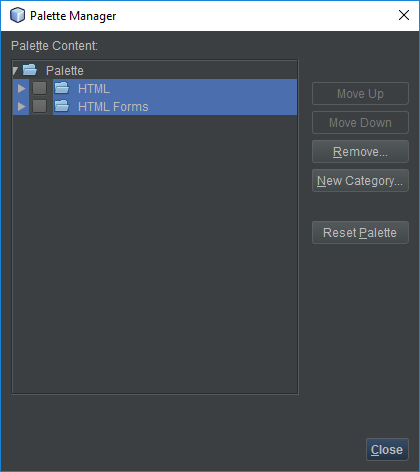Select the Palette root tree item

(65, 71)
